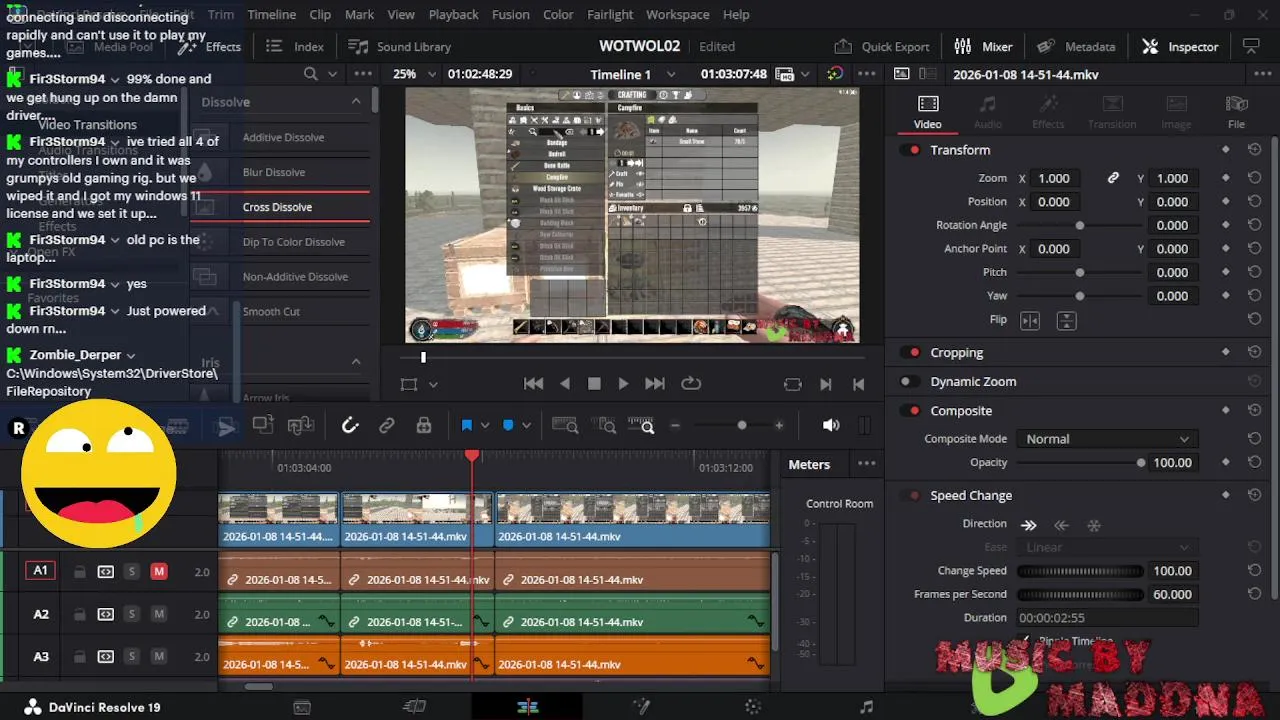Viewport: 1280px width, 720px height.
Task: Click the timeline zoom out minus icon
Action: point(675,426)
